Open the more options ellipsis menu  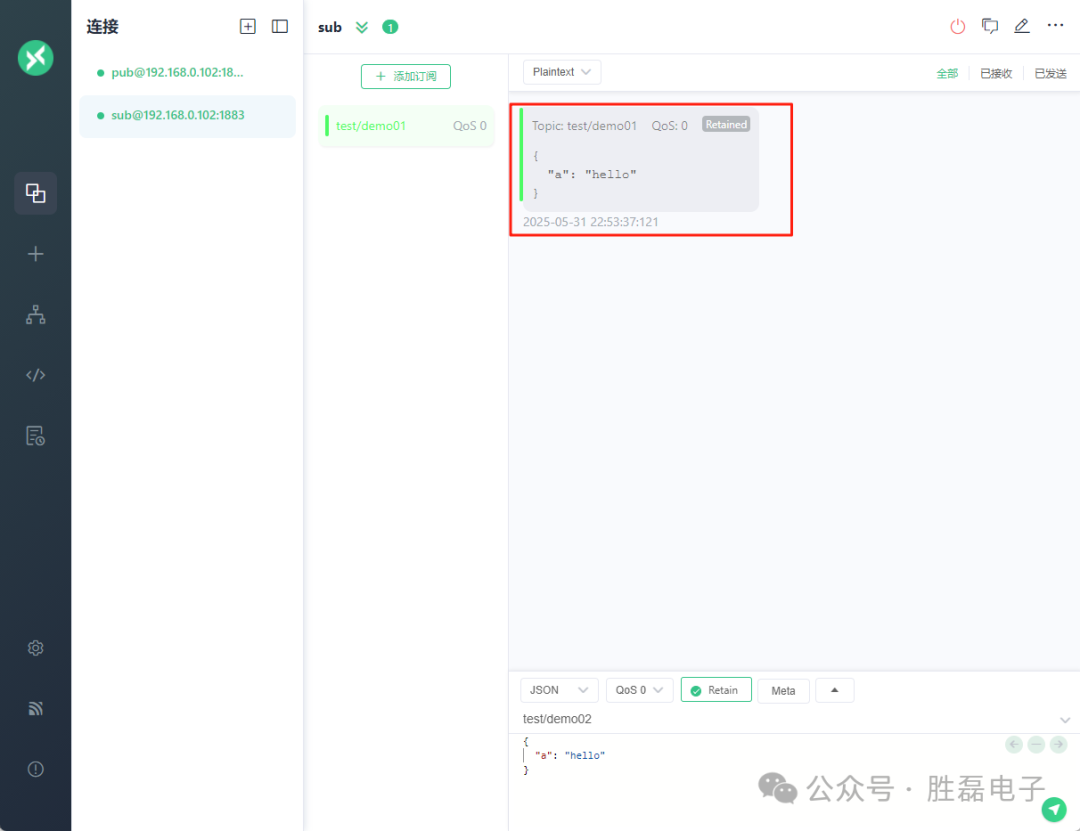tap(1055, 25)
